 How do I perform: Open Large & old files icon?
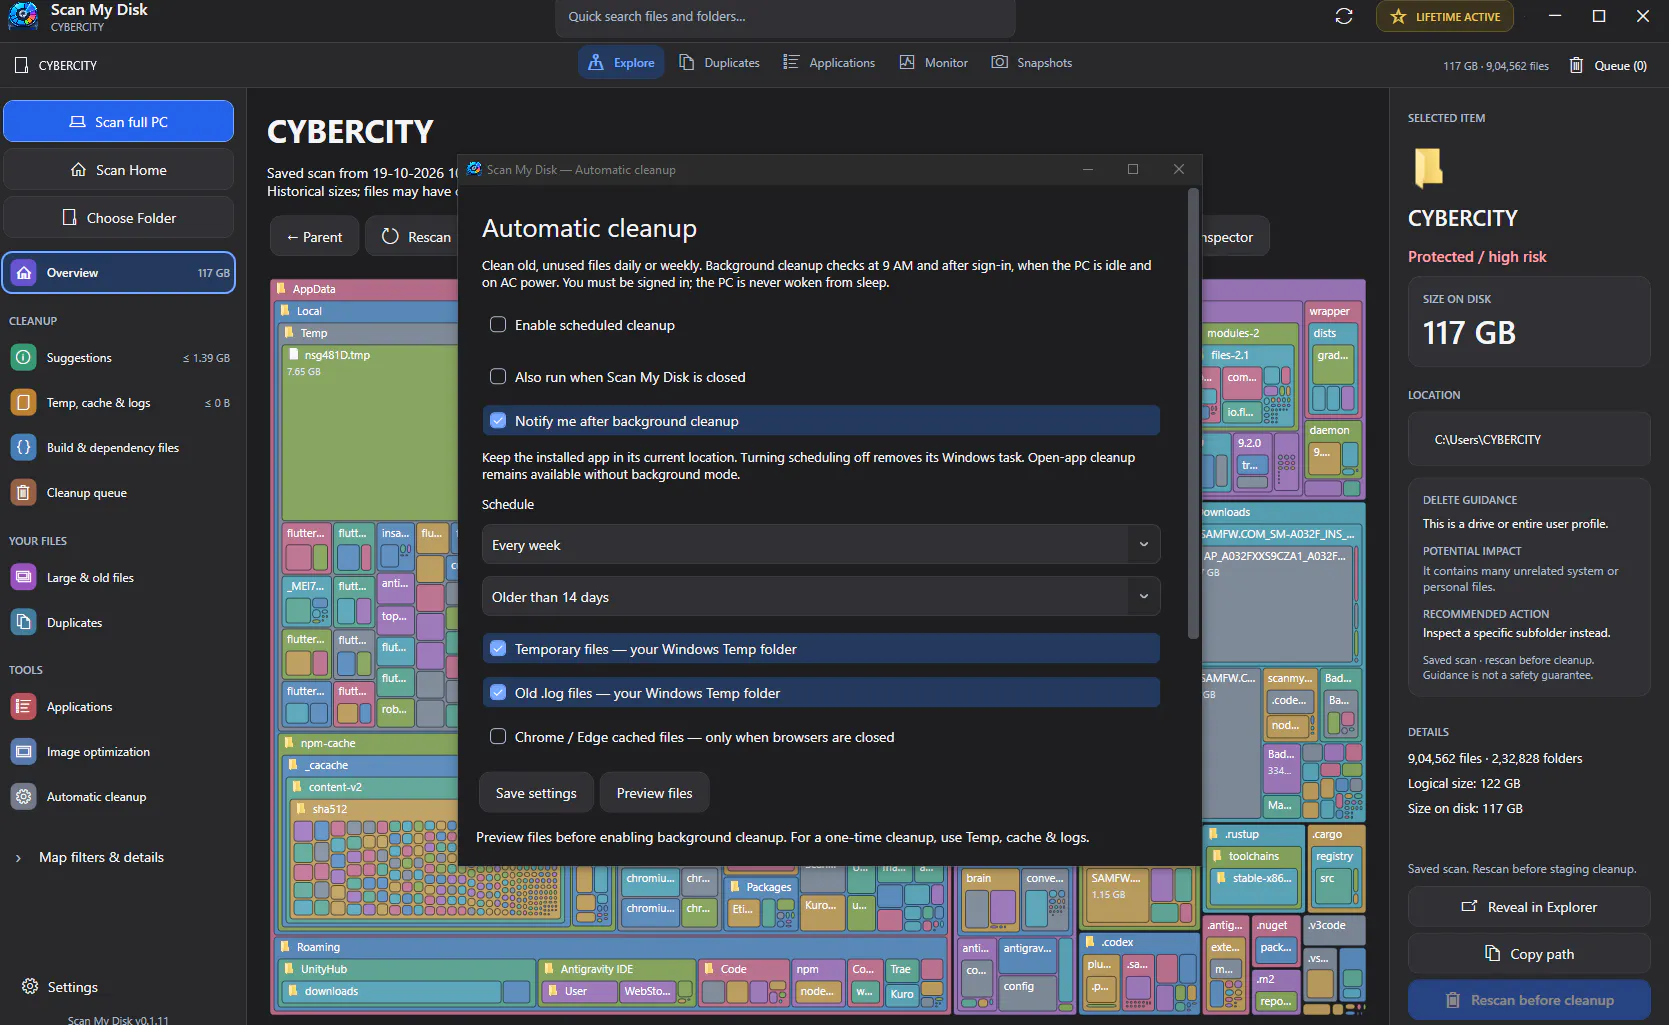click(x=23, y=577)
